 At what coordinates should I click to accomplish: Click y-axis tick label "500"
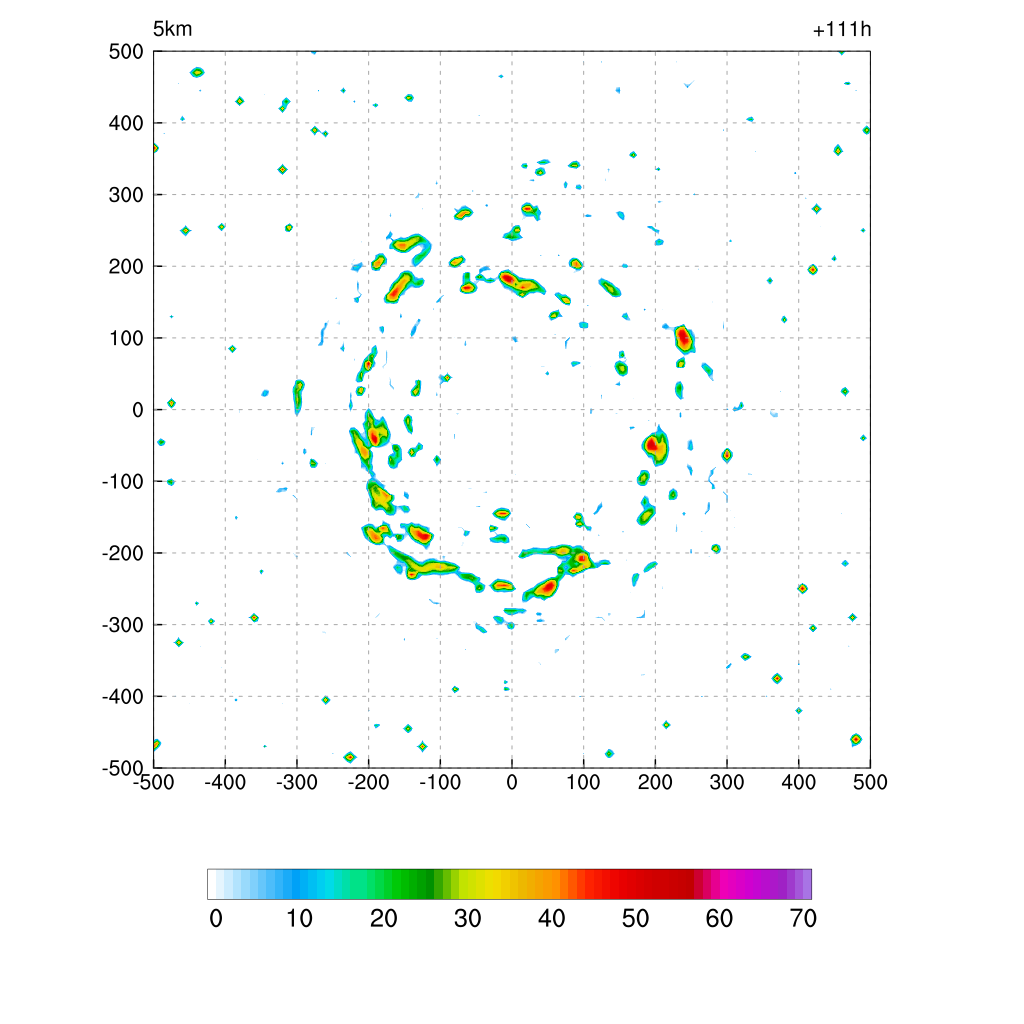point(126,52)
